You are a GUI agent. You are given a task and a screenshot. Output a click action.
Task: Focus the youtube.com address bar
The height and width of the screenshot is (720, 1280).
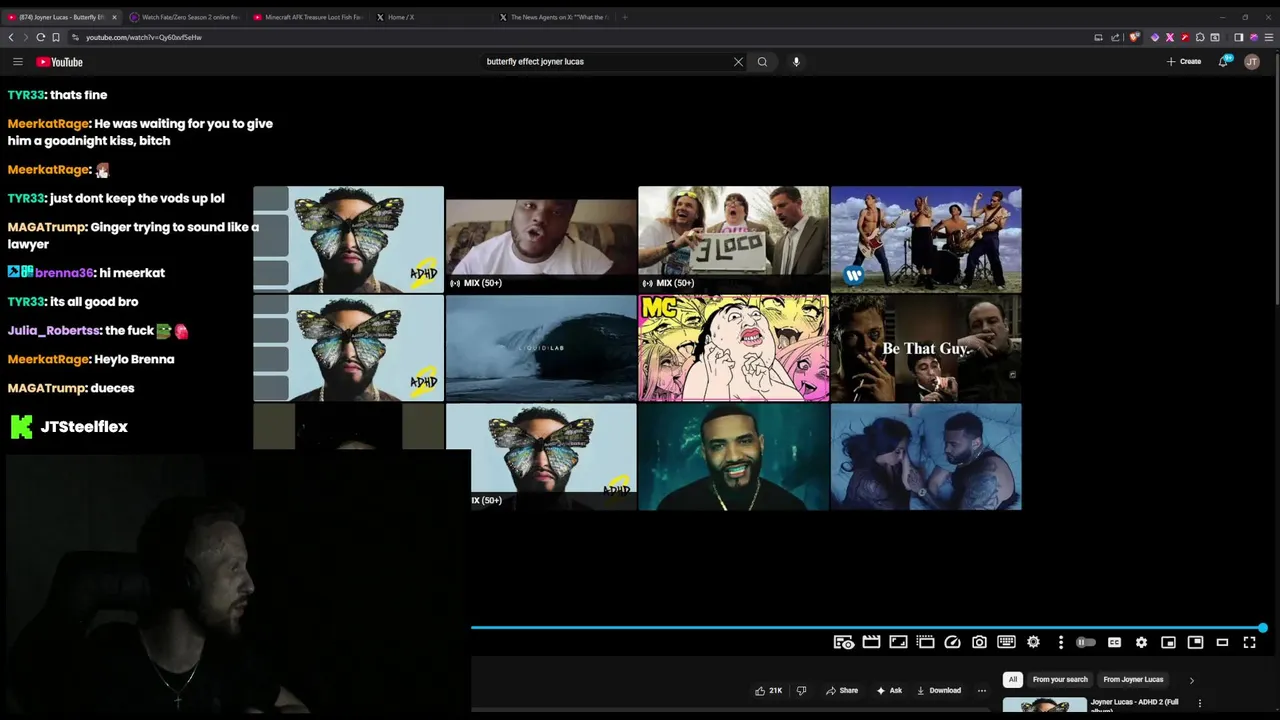click(580, 37)
